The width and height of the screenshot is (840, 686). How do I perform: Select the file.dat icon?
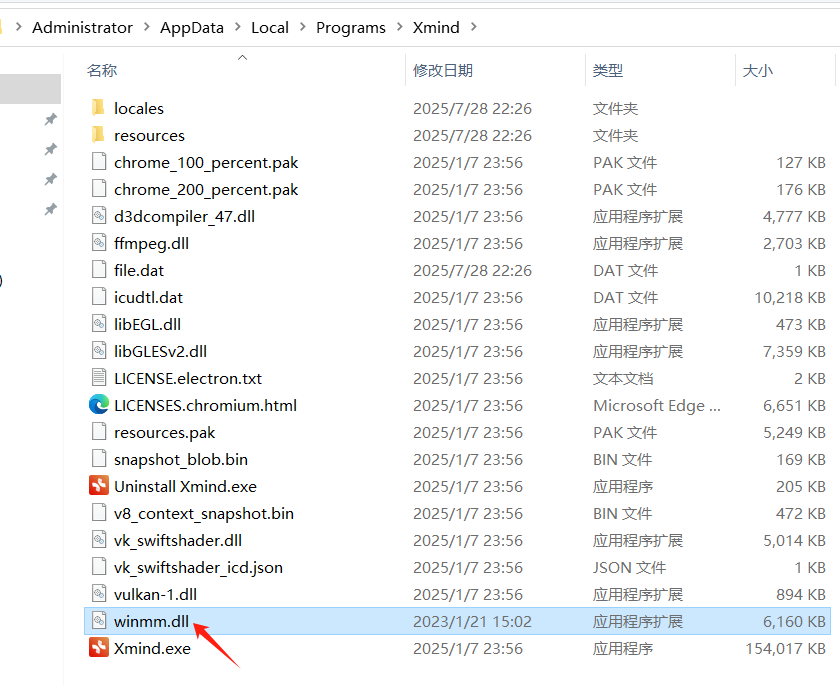point(99,270)
